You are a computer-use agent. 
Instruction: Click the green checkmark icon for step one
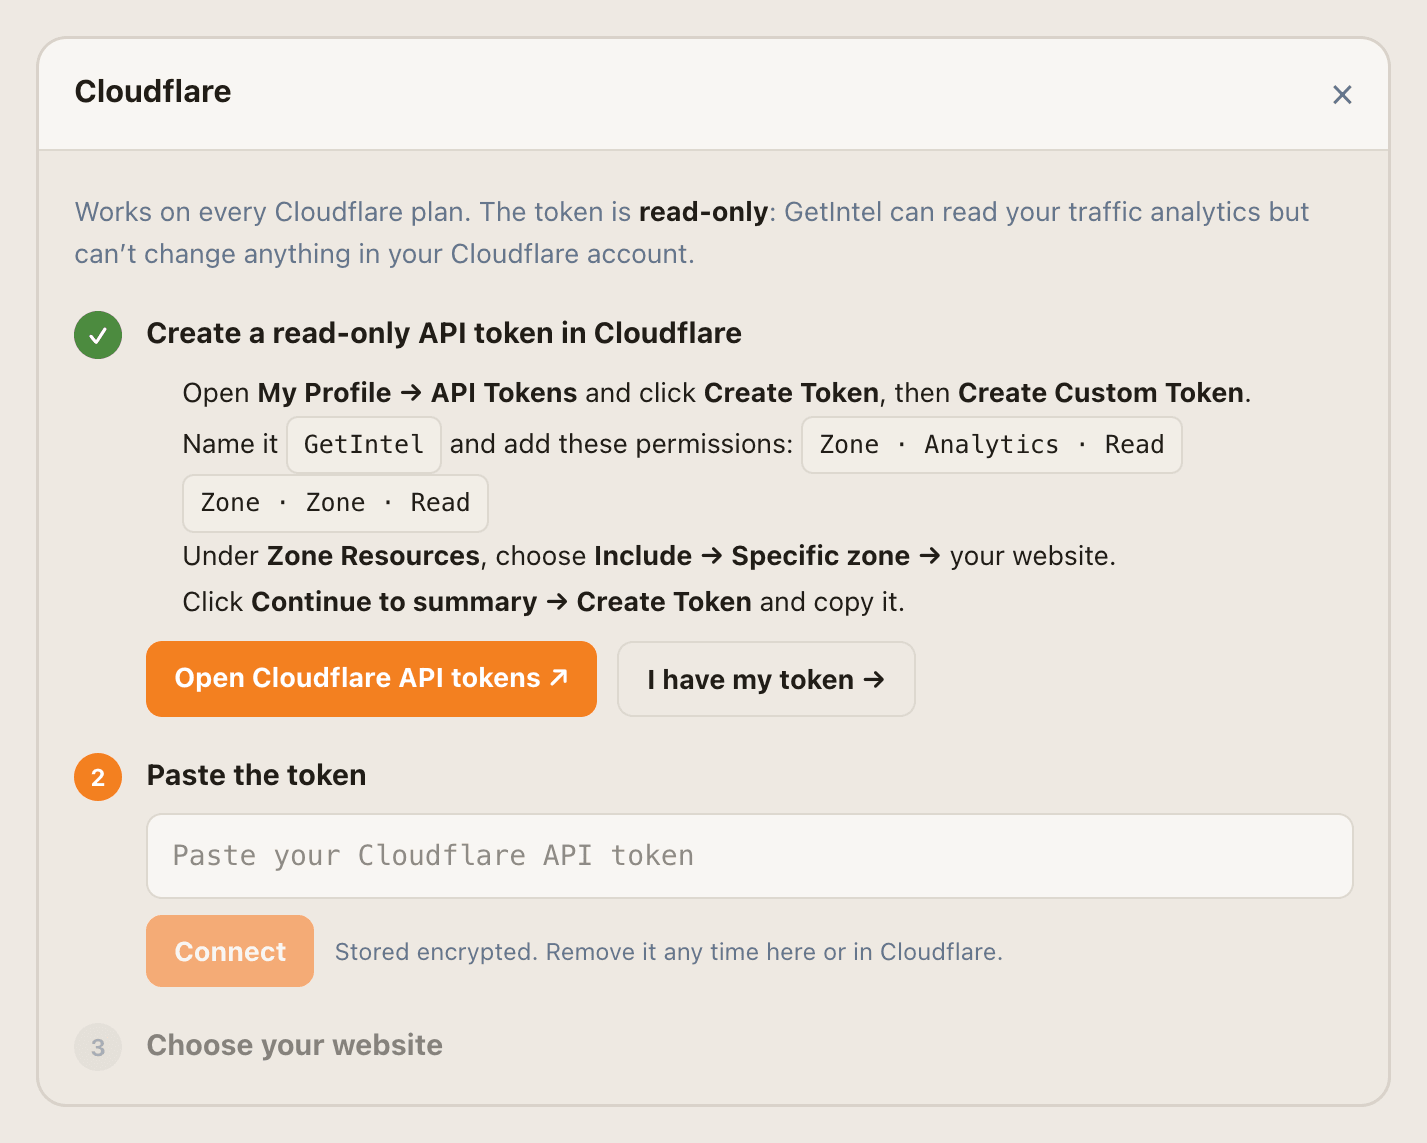click(98, 335)
